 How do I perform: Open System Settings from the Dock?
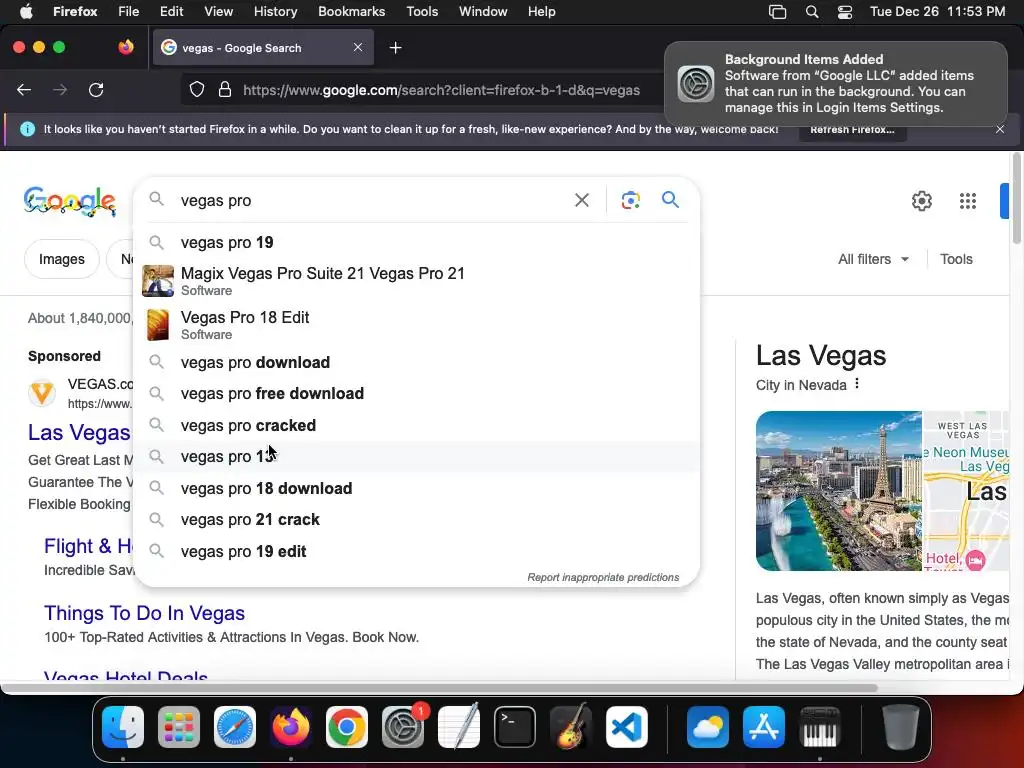click(403, 727)
